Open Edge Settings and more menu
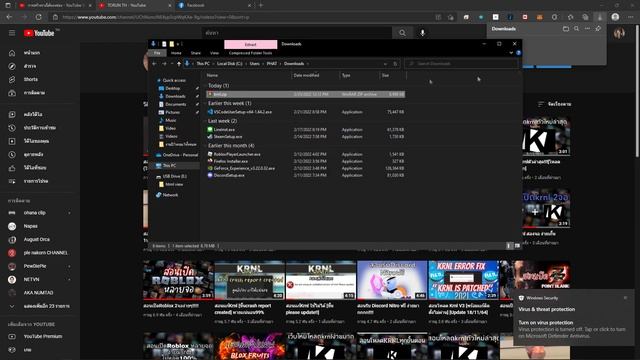Image resolution: width=640 pixels, height=360 pixels. coord(631,17)
